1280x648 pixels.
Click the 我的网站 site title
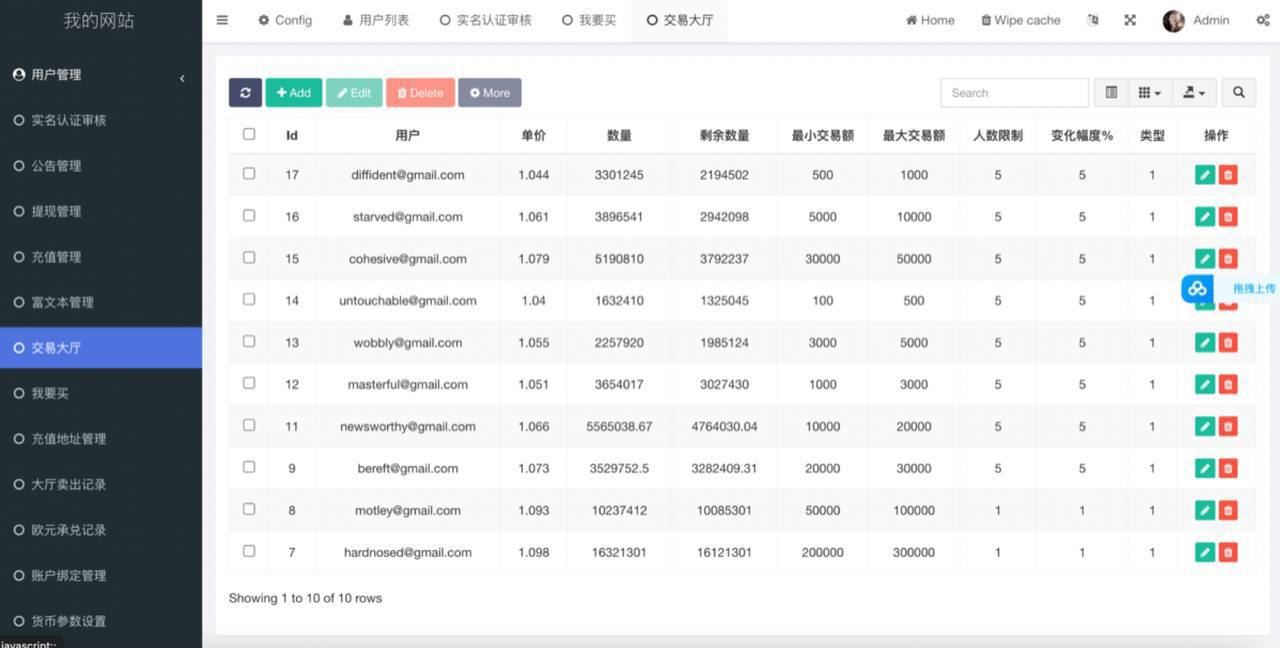pyautogui.click(x=99, y=21)
